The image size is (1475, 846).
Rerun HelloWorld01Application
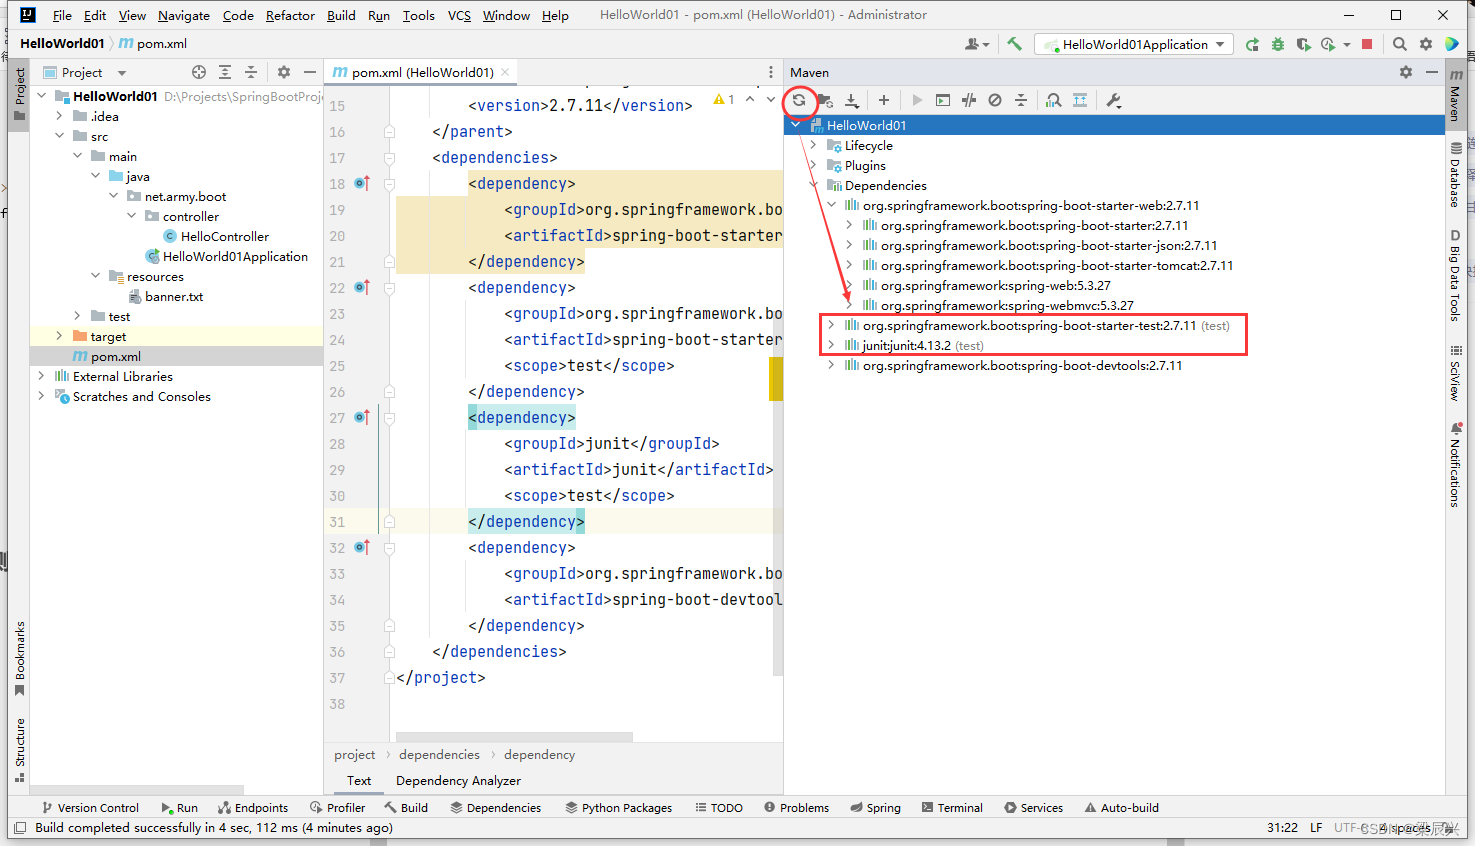1252,44
